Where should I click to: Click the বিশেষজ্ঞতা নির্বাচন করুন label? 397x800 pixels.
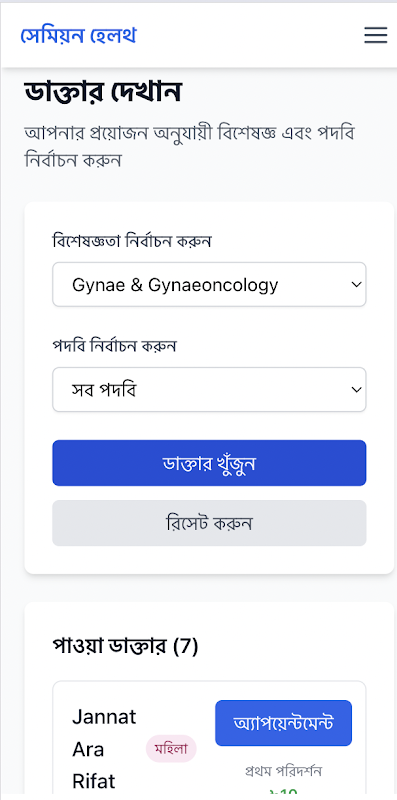click(x=132, y=240)
